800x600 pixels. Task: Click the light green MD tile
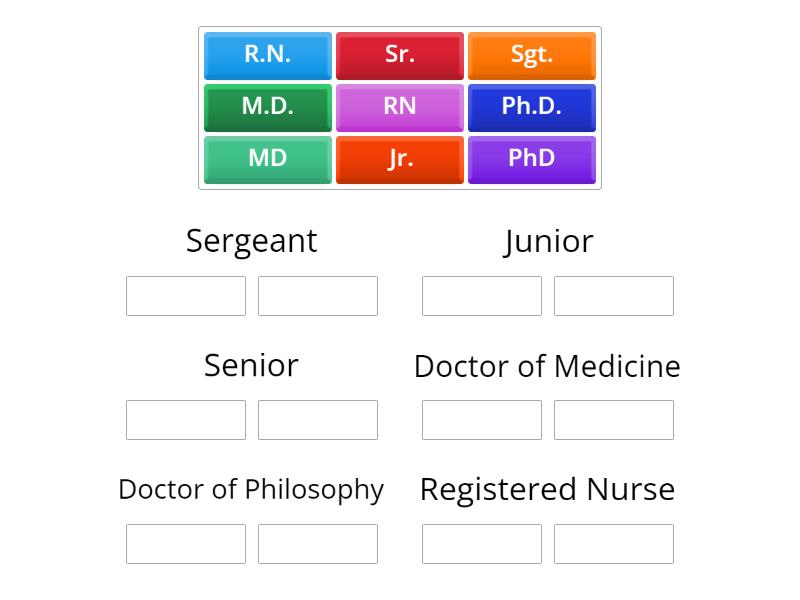(267, 159)
